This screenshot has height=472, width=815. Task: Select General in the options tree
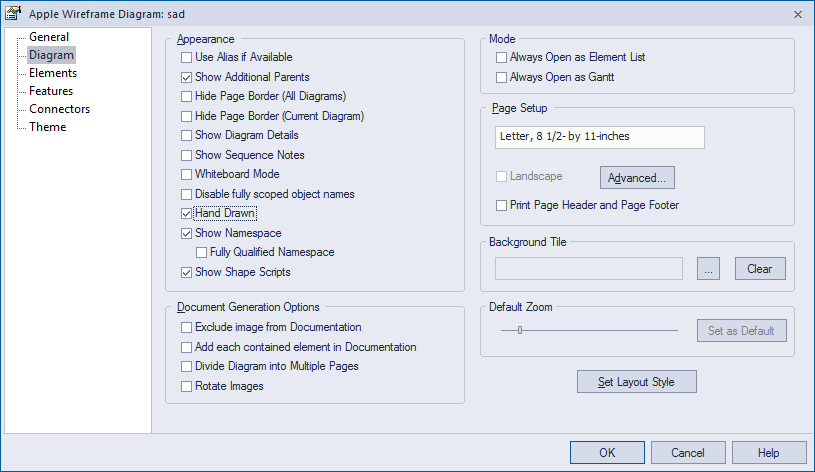(49, 37)
